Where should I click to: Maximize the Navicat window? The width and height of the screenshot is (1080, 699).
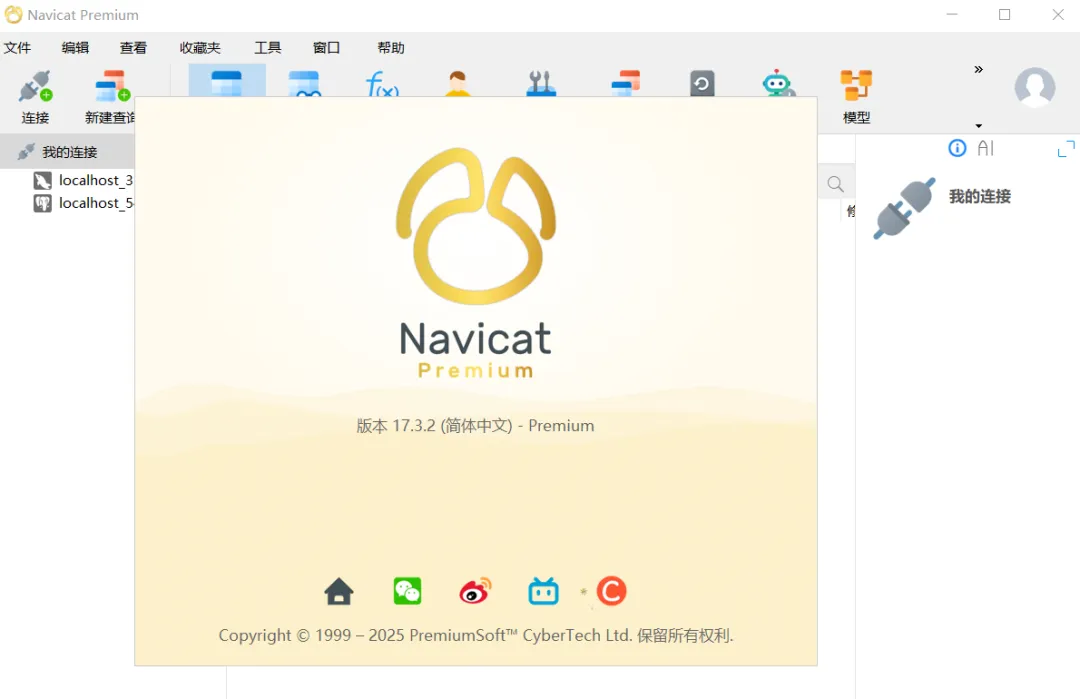pyautogui.click(x=1004, y=14)
